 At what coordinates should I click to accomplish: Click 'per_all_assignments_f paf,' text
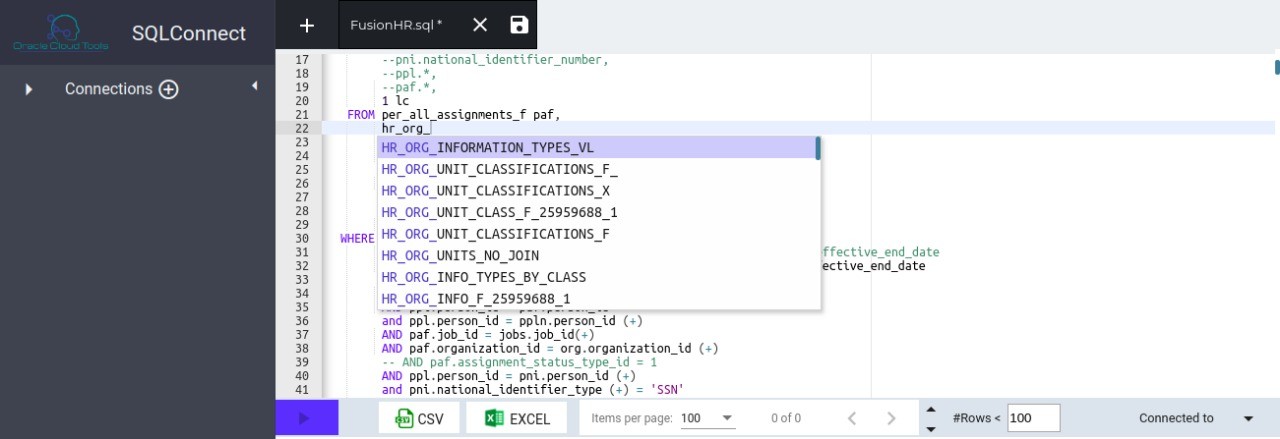click(471, 115)
